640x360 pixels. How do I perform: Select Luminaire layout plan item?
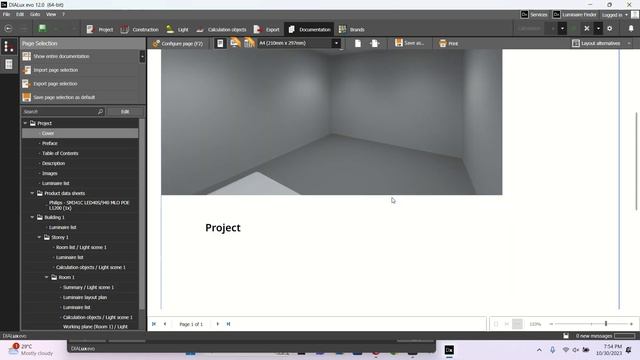(85, 297)
